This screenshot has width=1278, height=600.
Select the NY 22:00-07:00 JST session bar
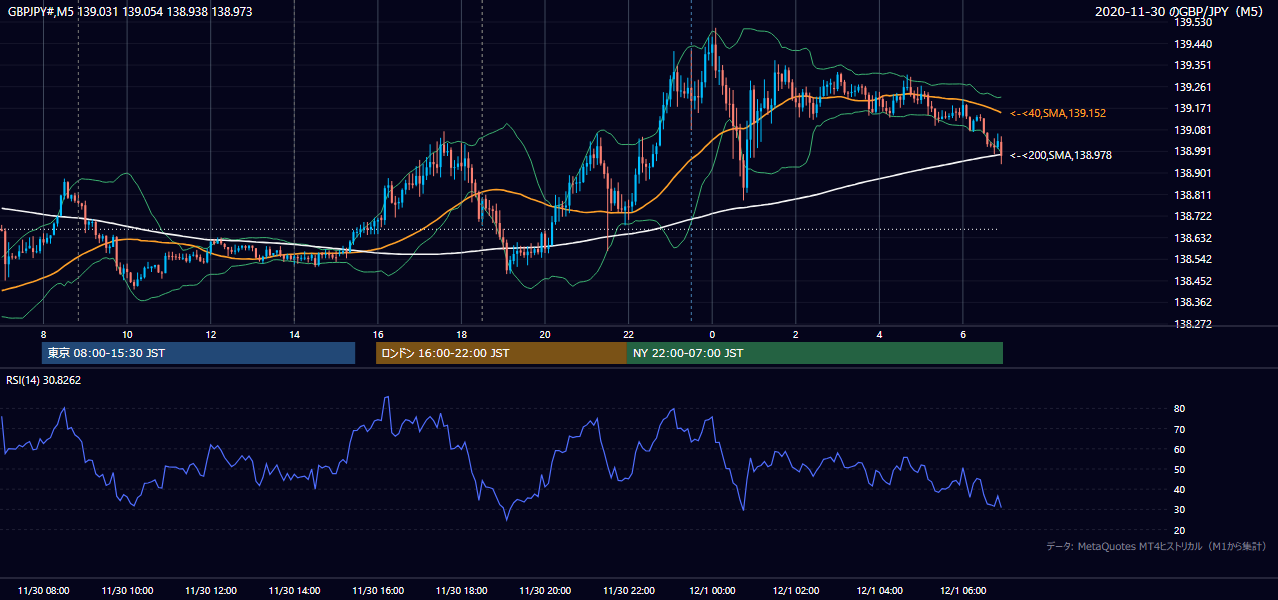point(815,353)
